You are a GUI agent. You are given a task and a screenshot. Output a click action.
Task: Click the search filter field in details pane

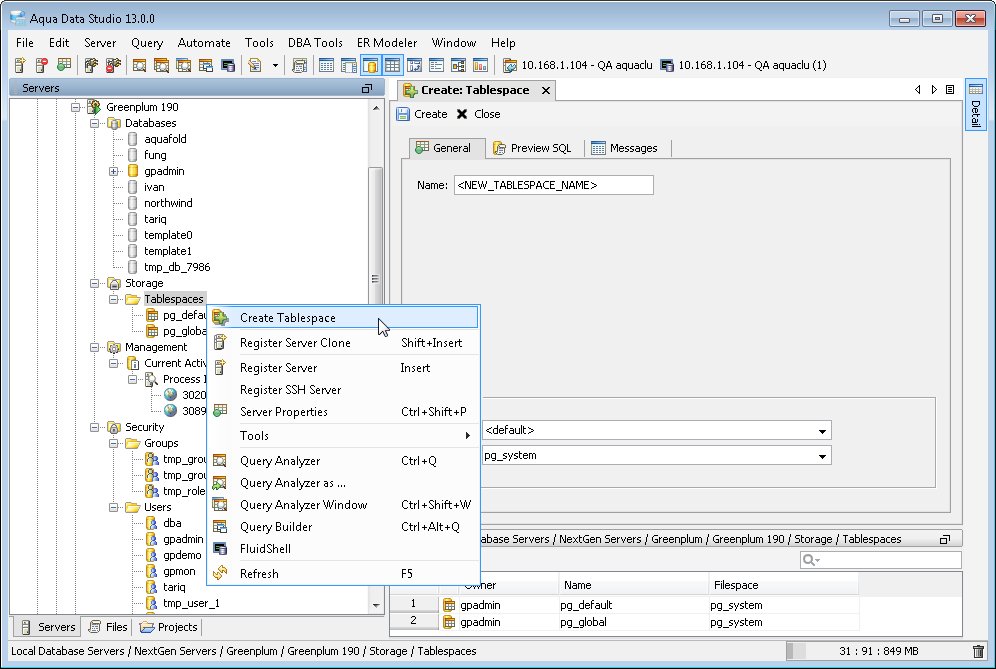[x=880, y=560]
